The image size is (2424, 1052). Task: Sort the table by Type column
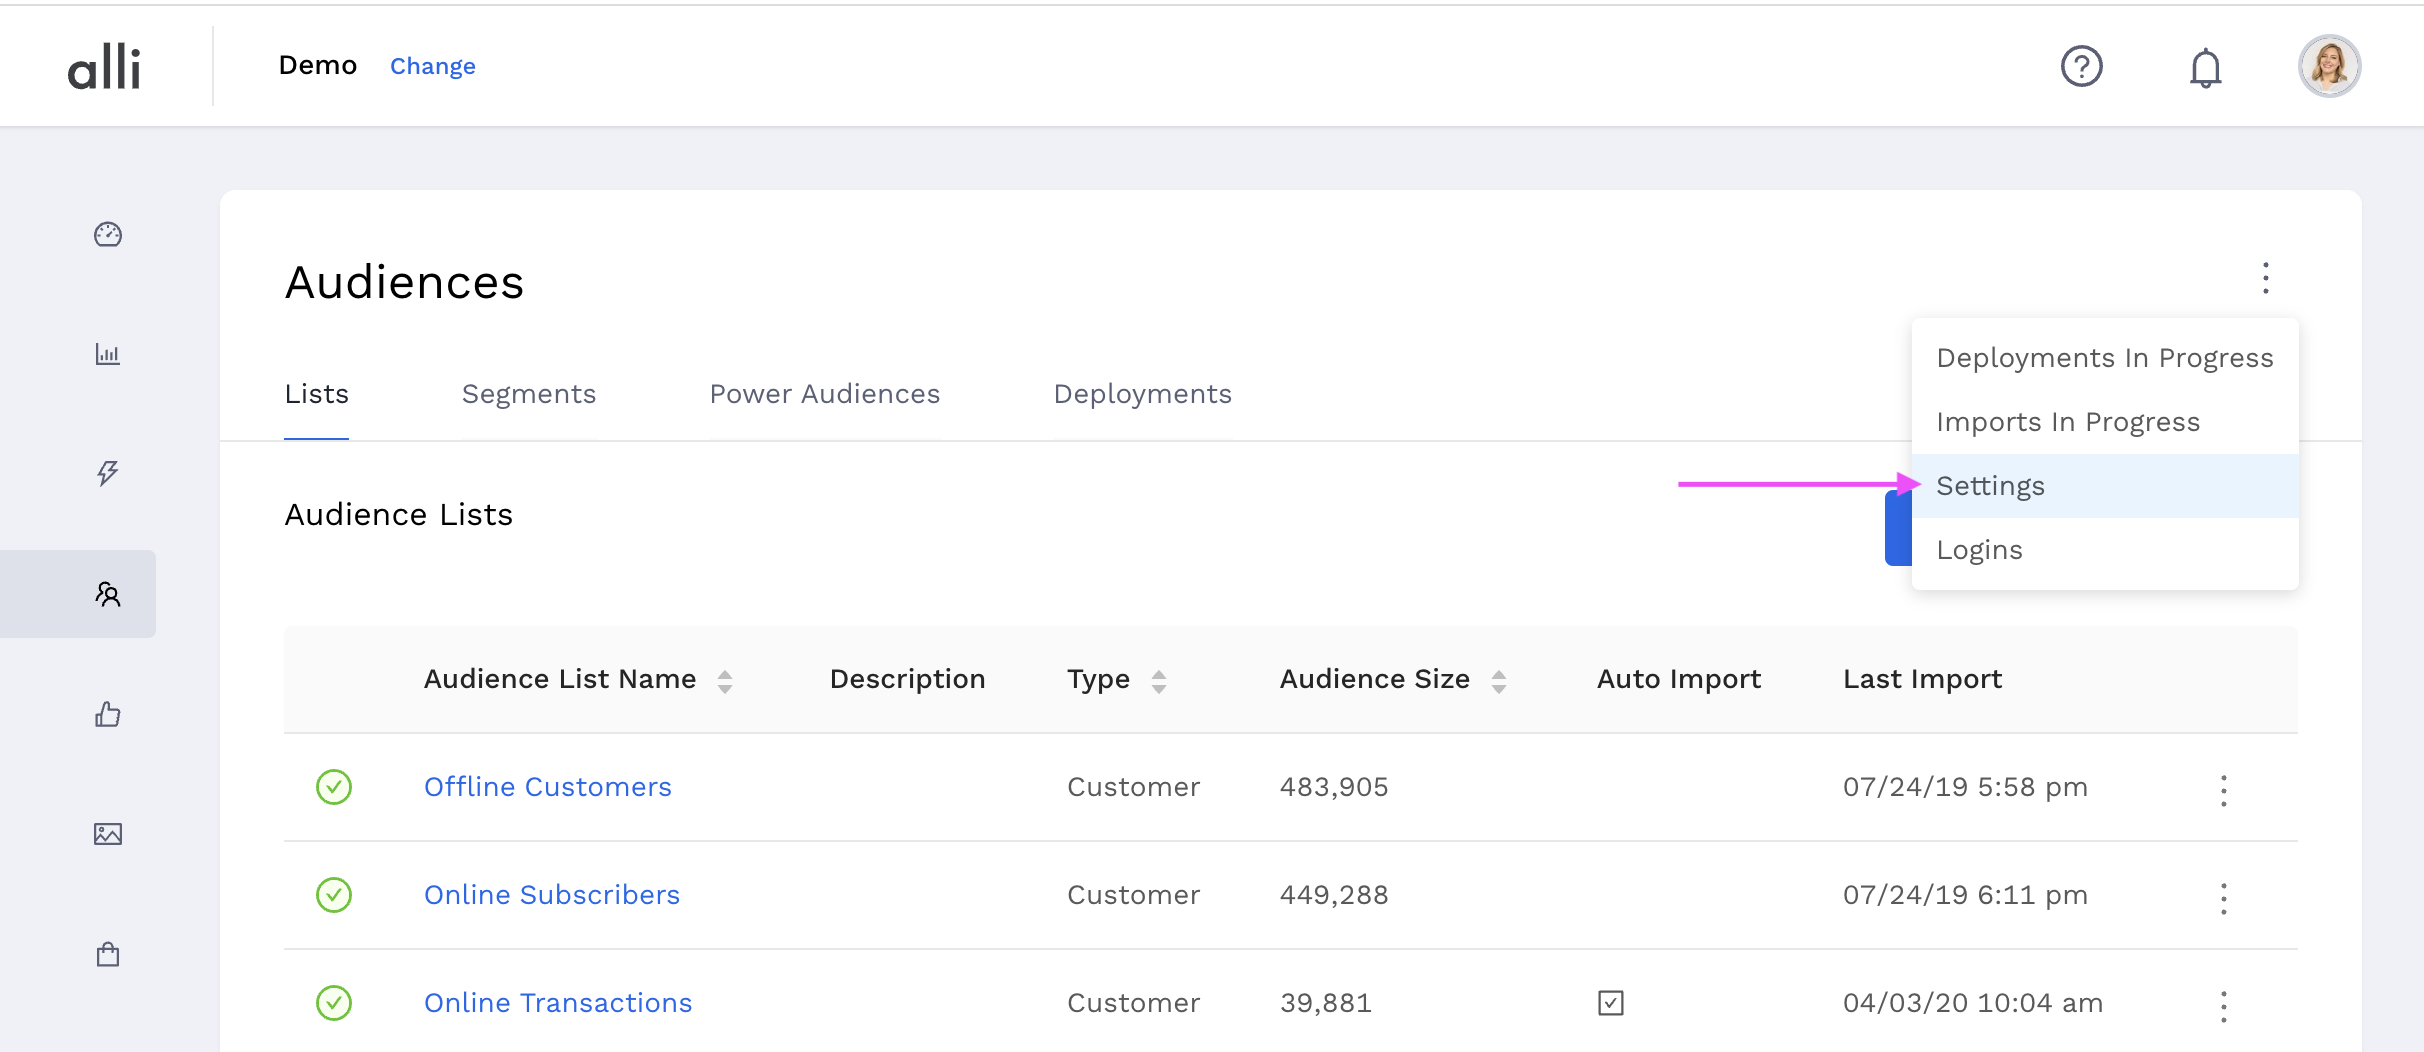1159,681
